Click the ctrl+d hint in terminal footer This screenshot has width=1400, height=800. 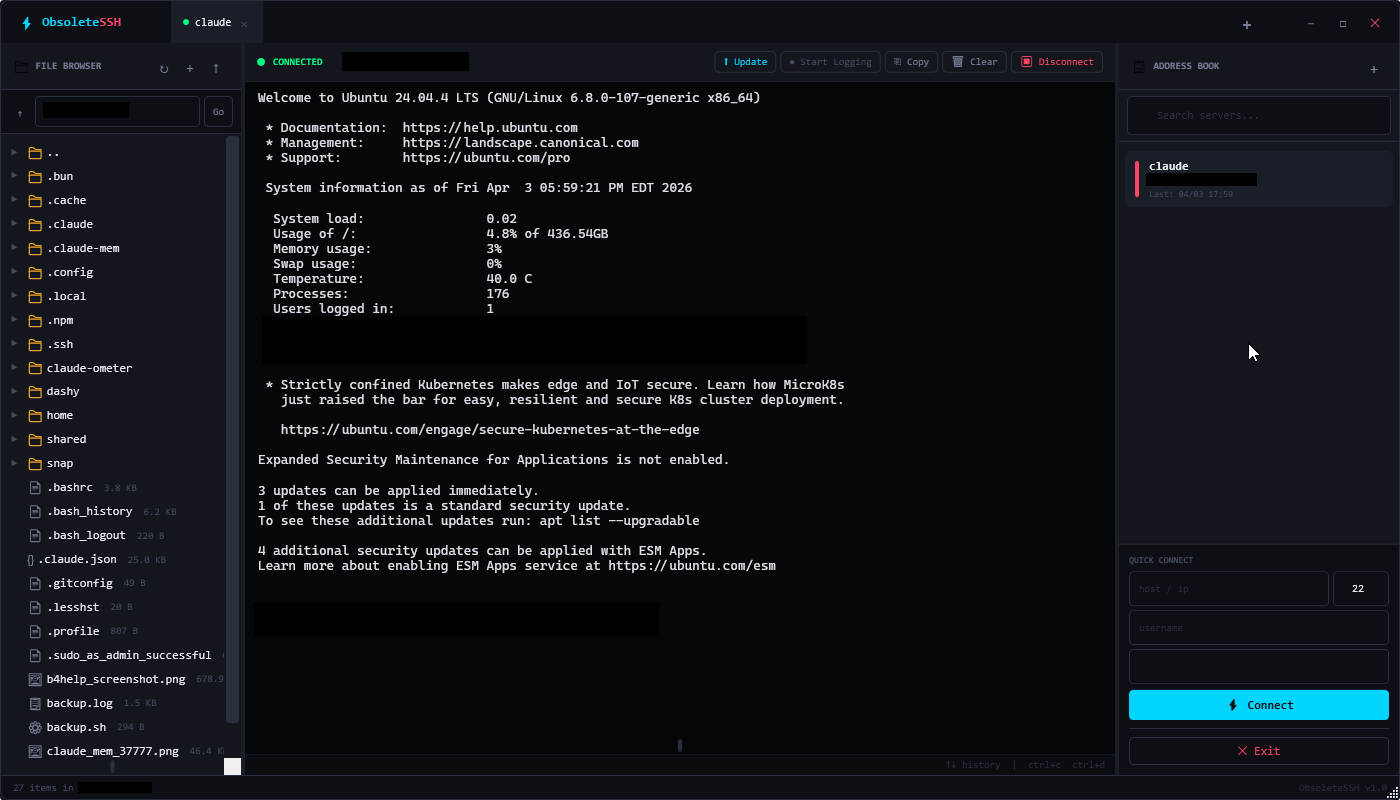click(1089, 765)
